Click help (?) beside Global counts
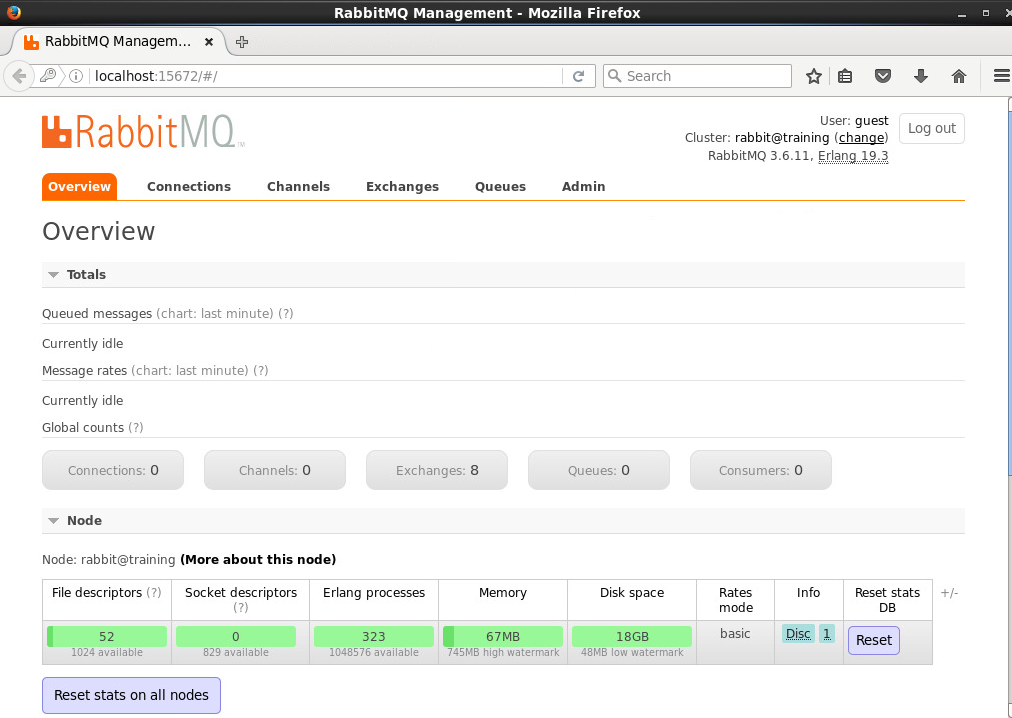This screenshot has width=1012, height=718. (136, 427)
